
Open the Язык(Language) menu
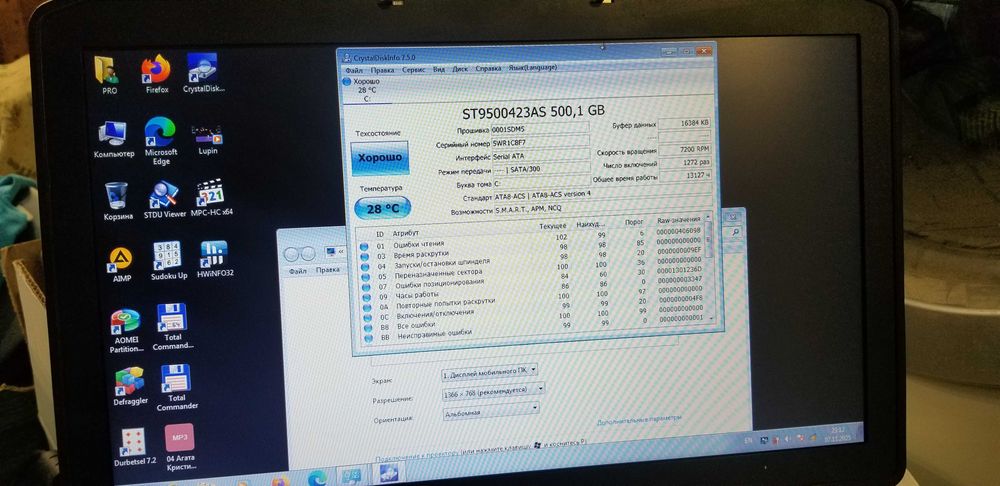533,67
